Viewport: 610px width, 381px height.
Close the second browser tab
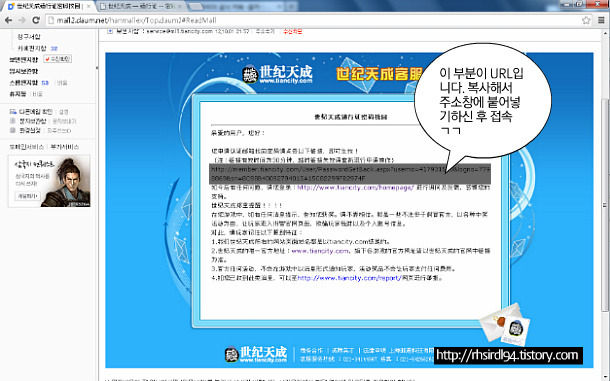[x=180, y=6]
